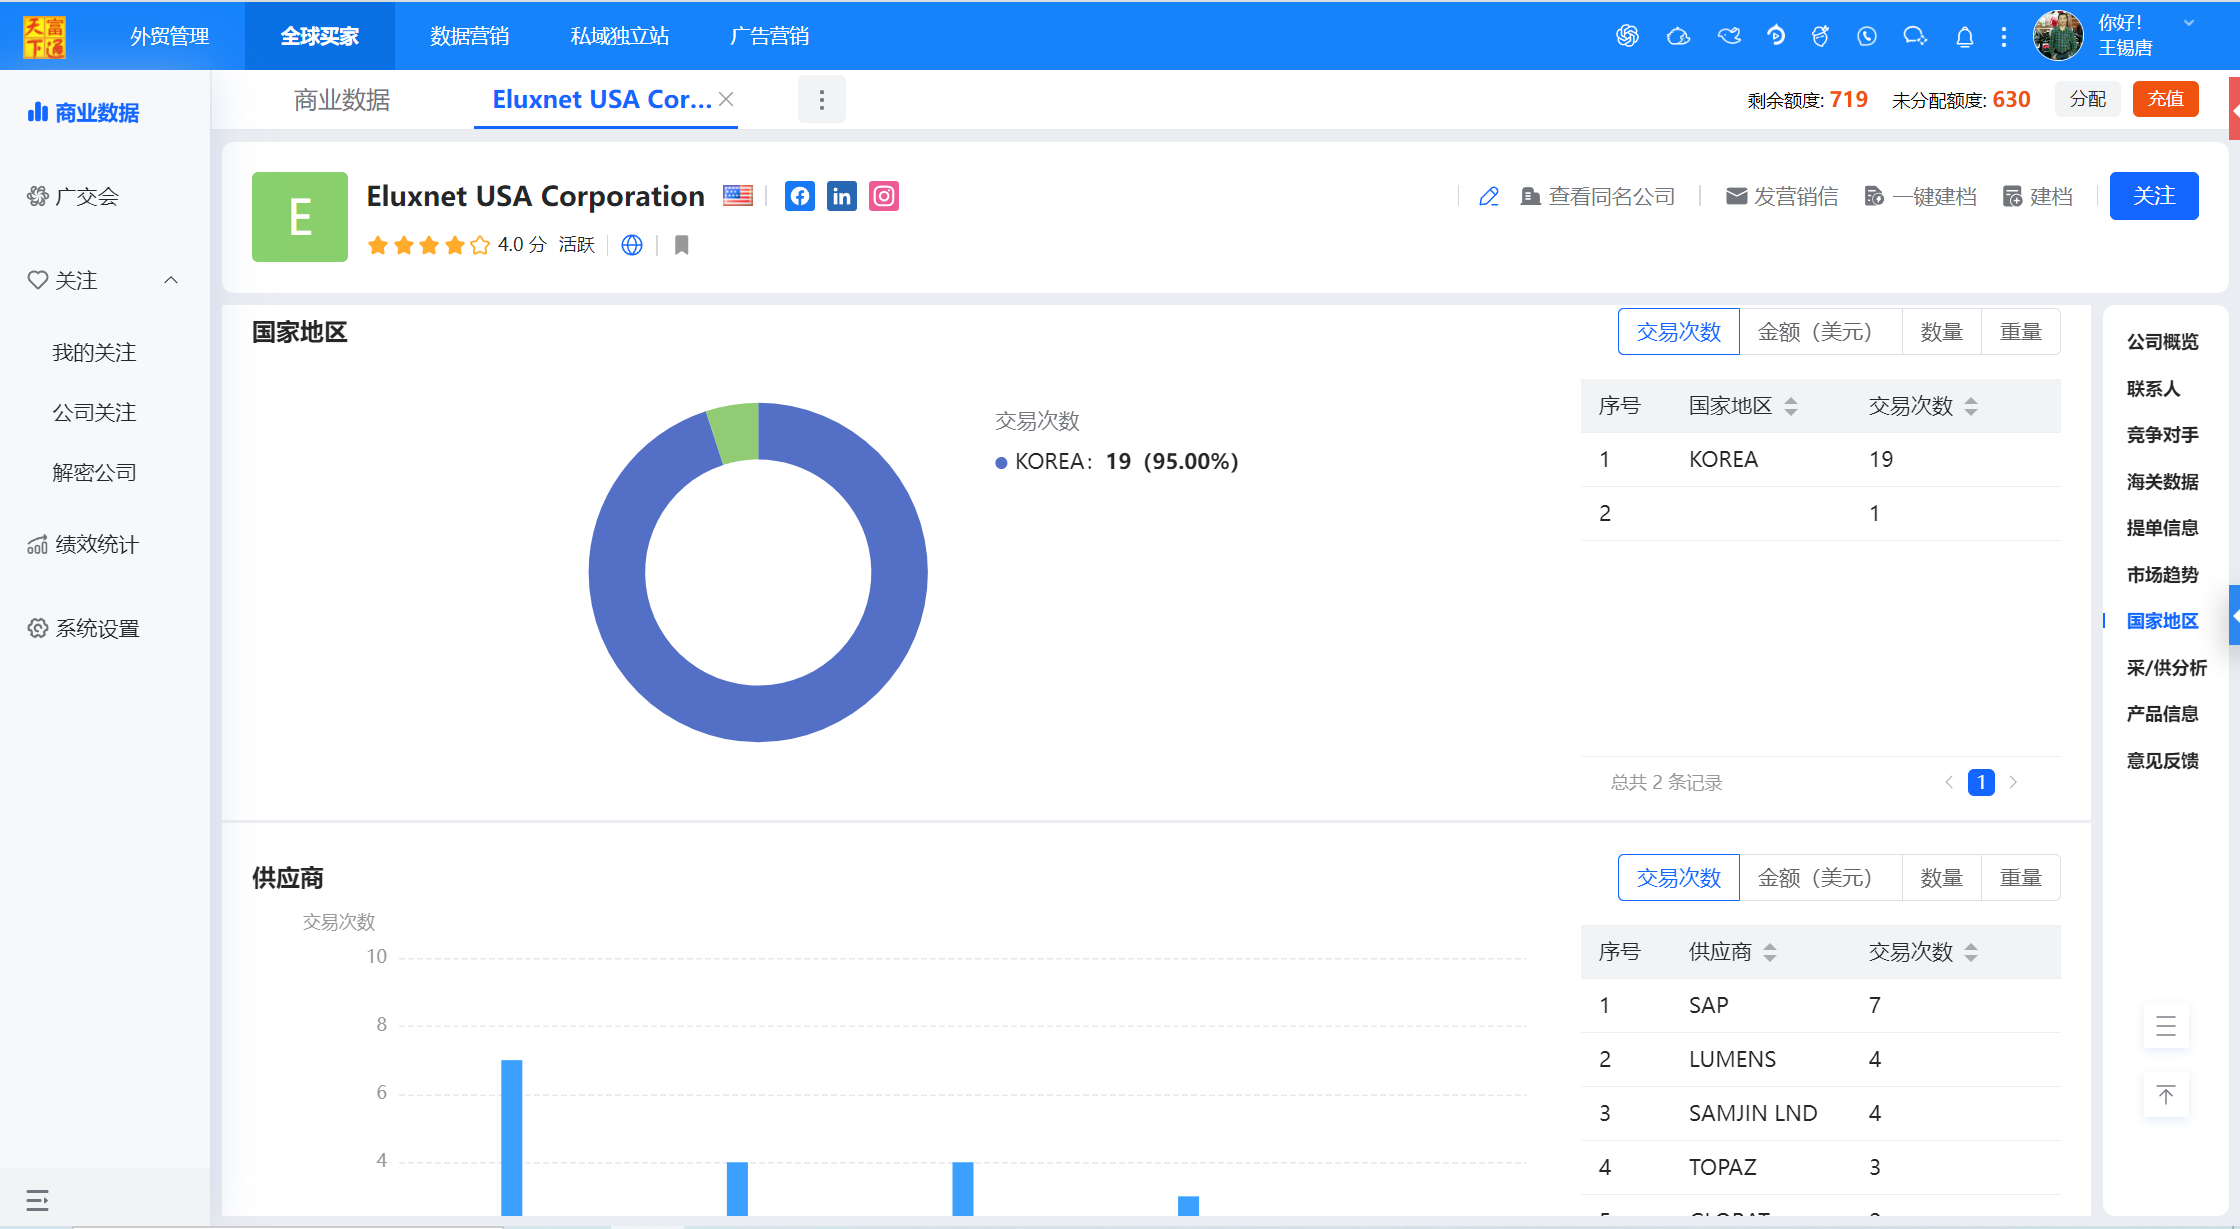Viewport: 2240px width, 1229px height.
Task: Select 交易次数 in the 国家地区 section toggle
Action: pyautogui.click(x=1679, y=332)
